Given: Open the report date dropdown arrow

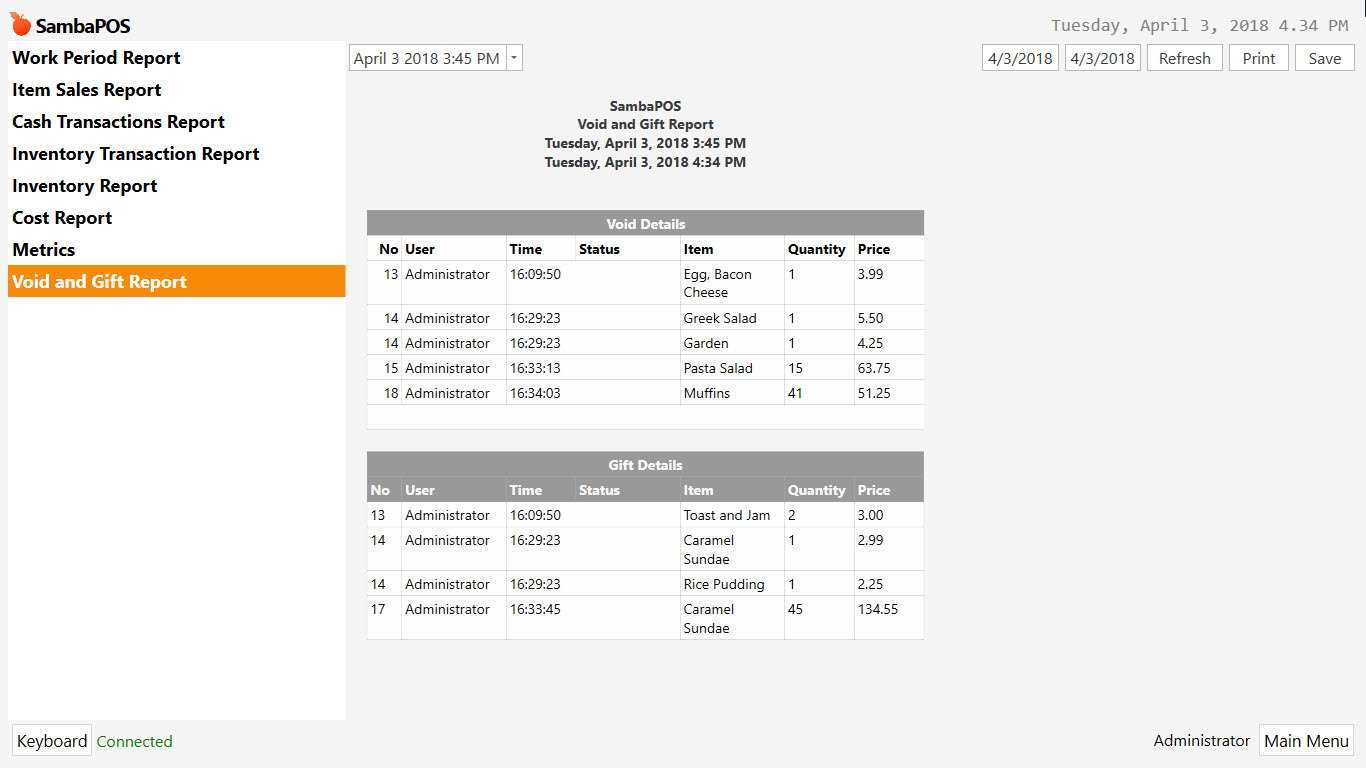Looking at the screenshot, I should point(514,57).
